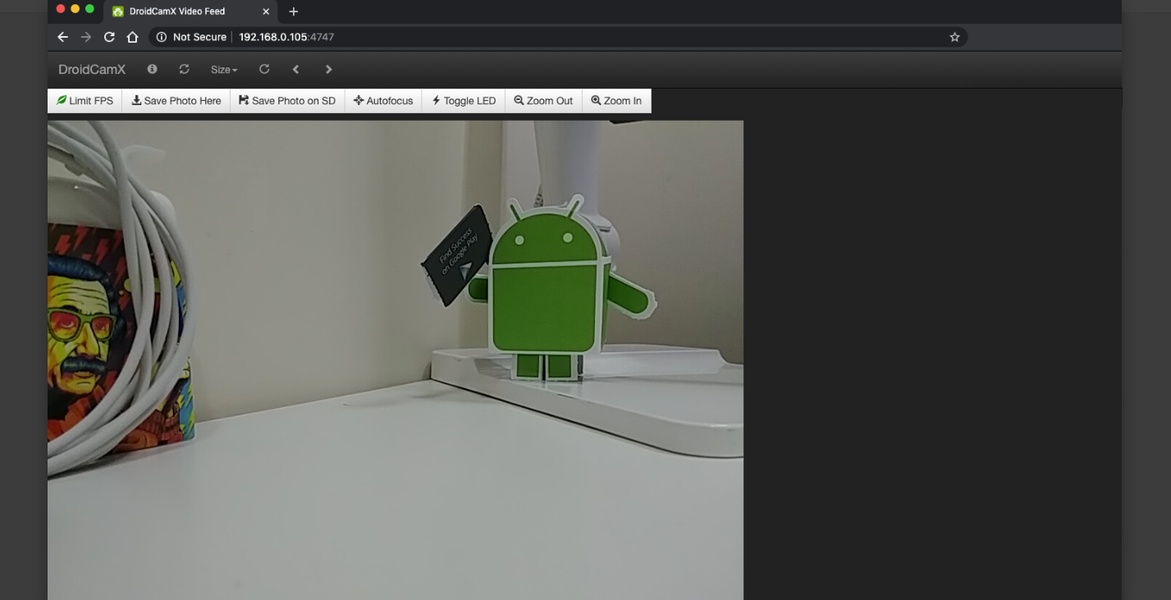Select the DroidCamX Video Feed tab
Viewport: 1171px width, 600px height.
click(190, 11)
